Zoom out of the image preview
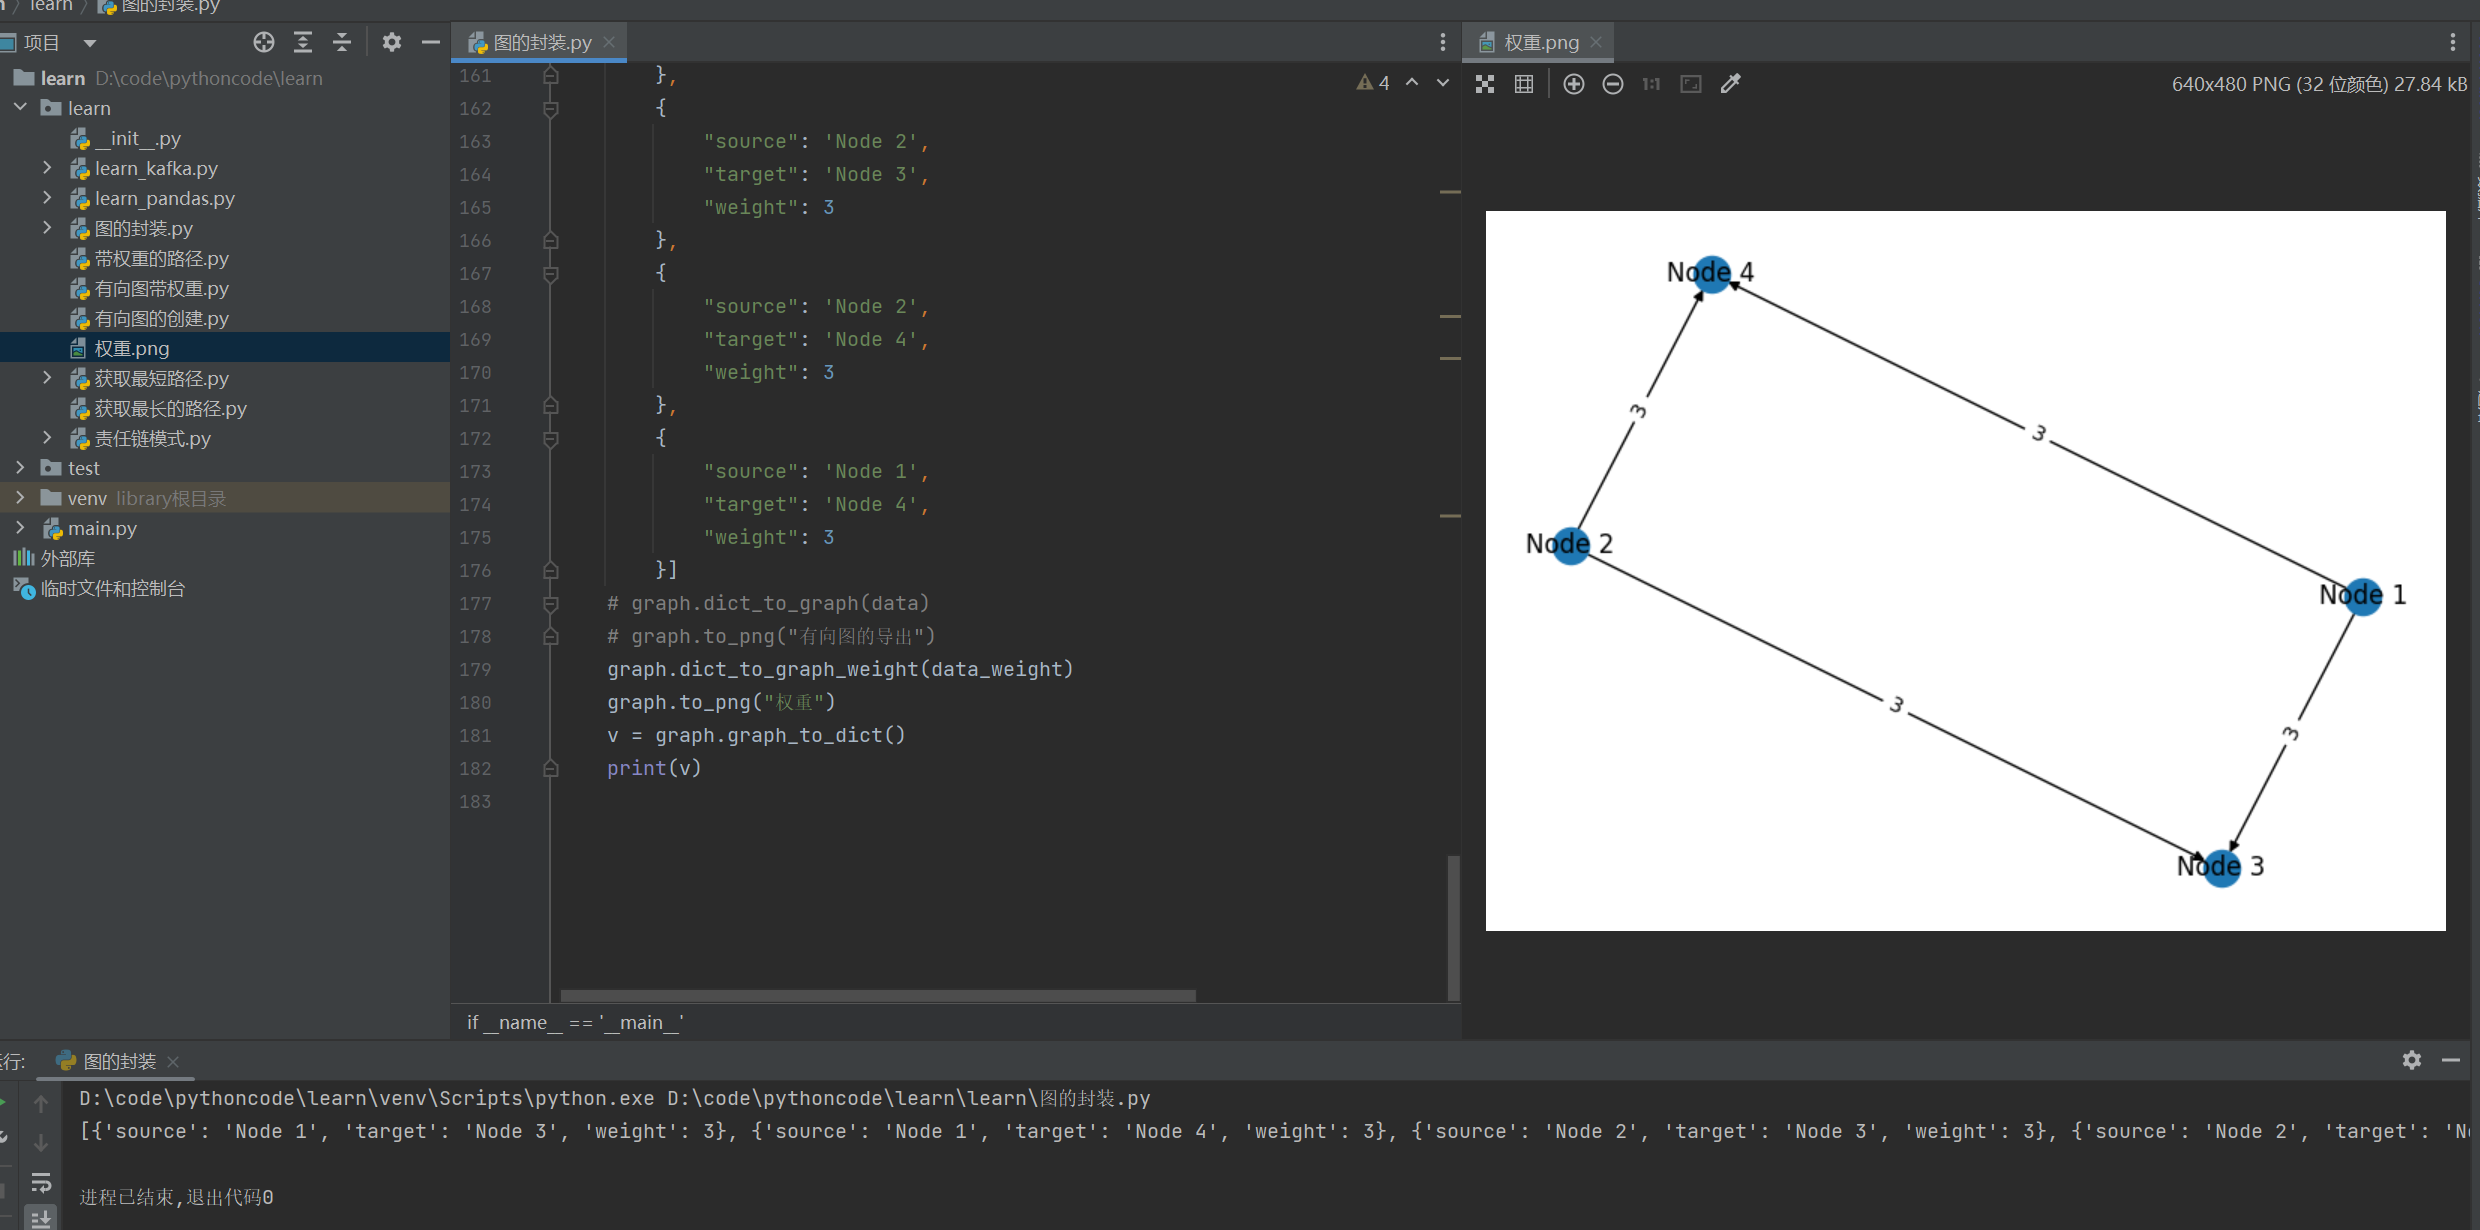2480x1230 pixels. coord(1612,84)
